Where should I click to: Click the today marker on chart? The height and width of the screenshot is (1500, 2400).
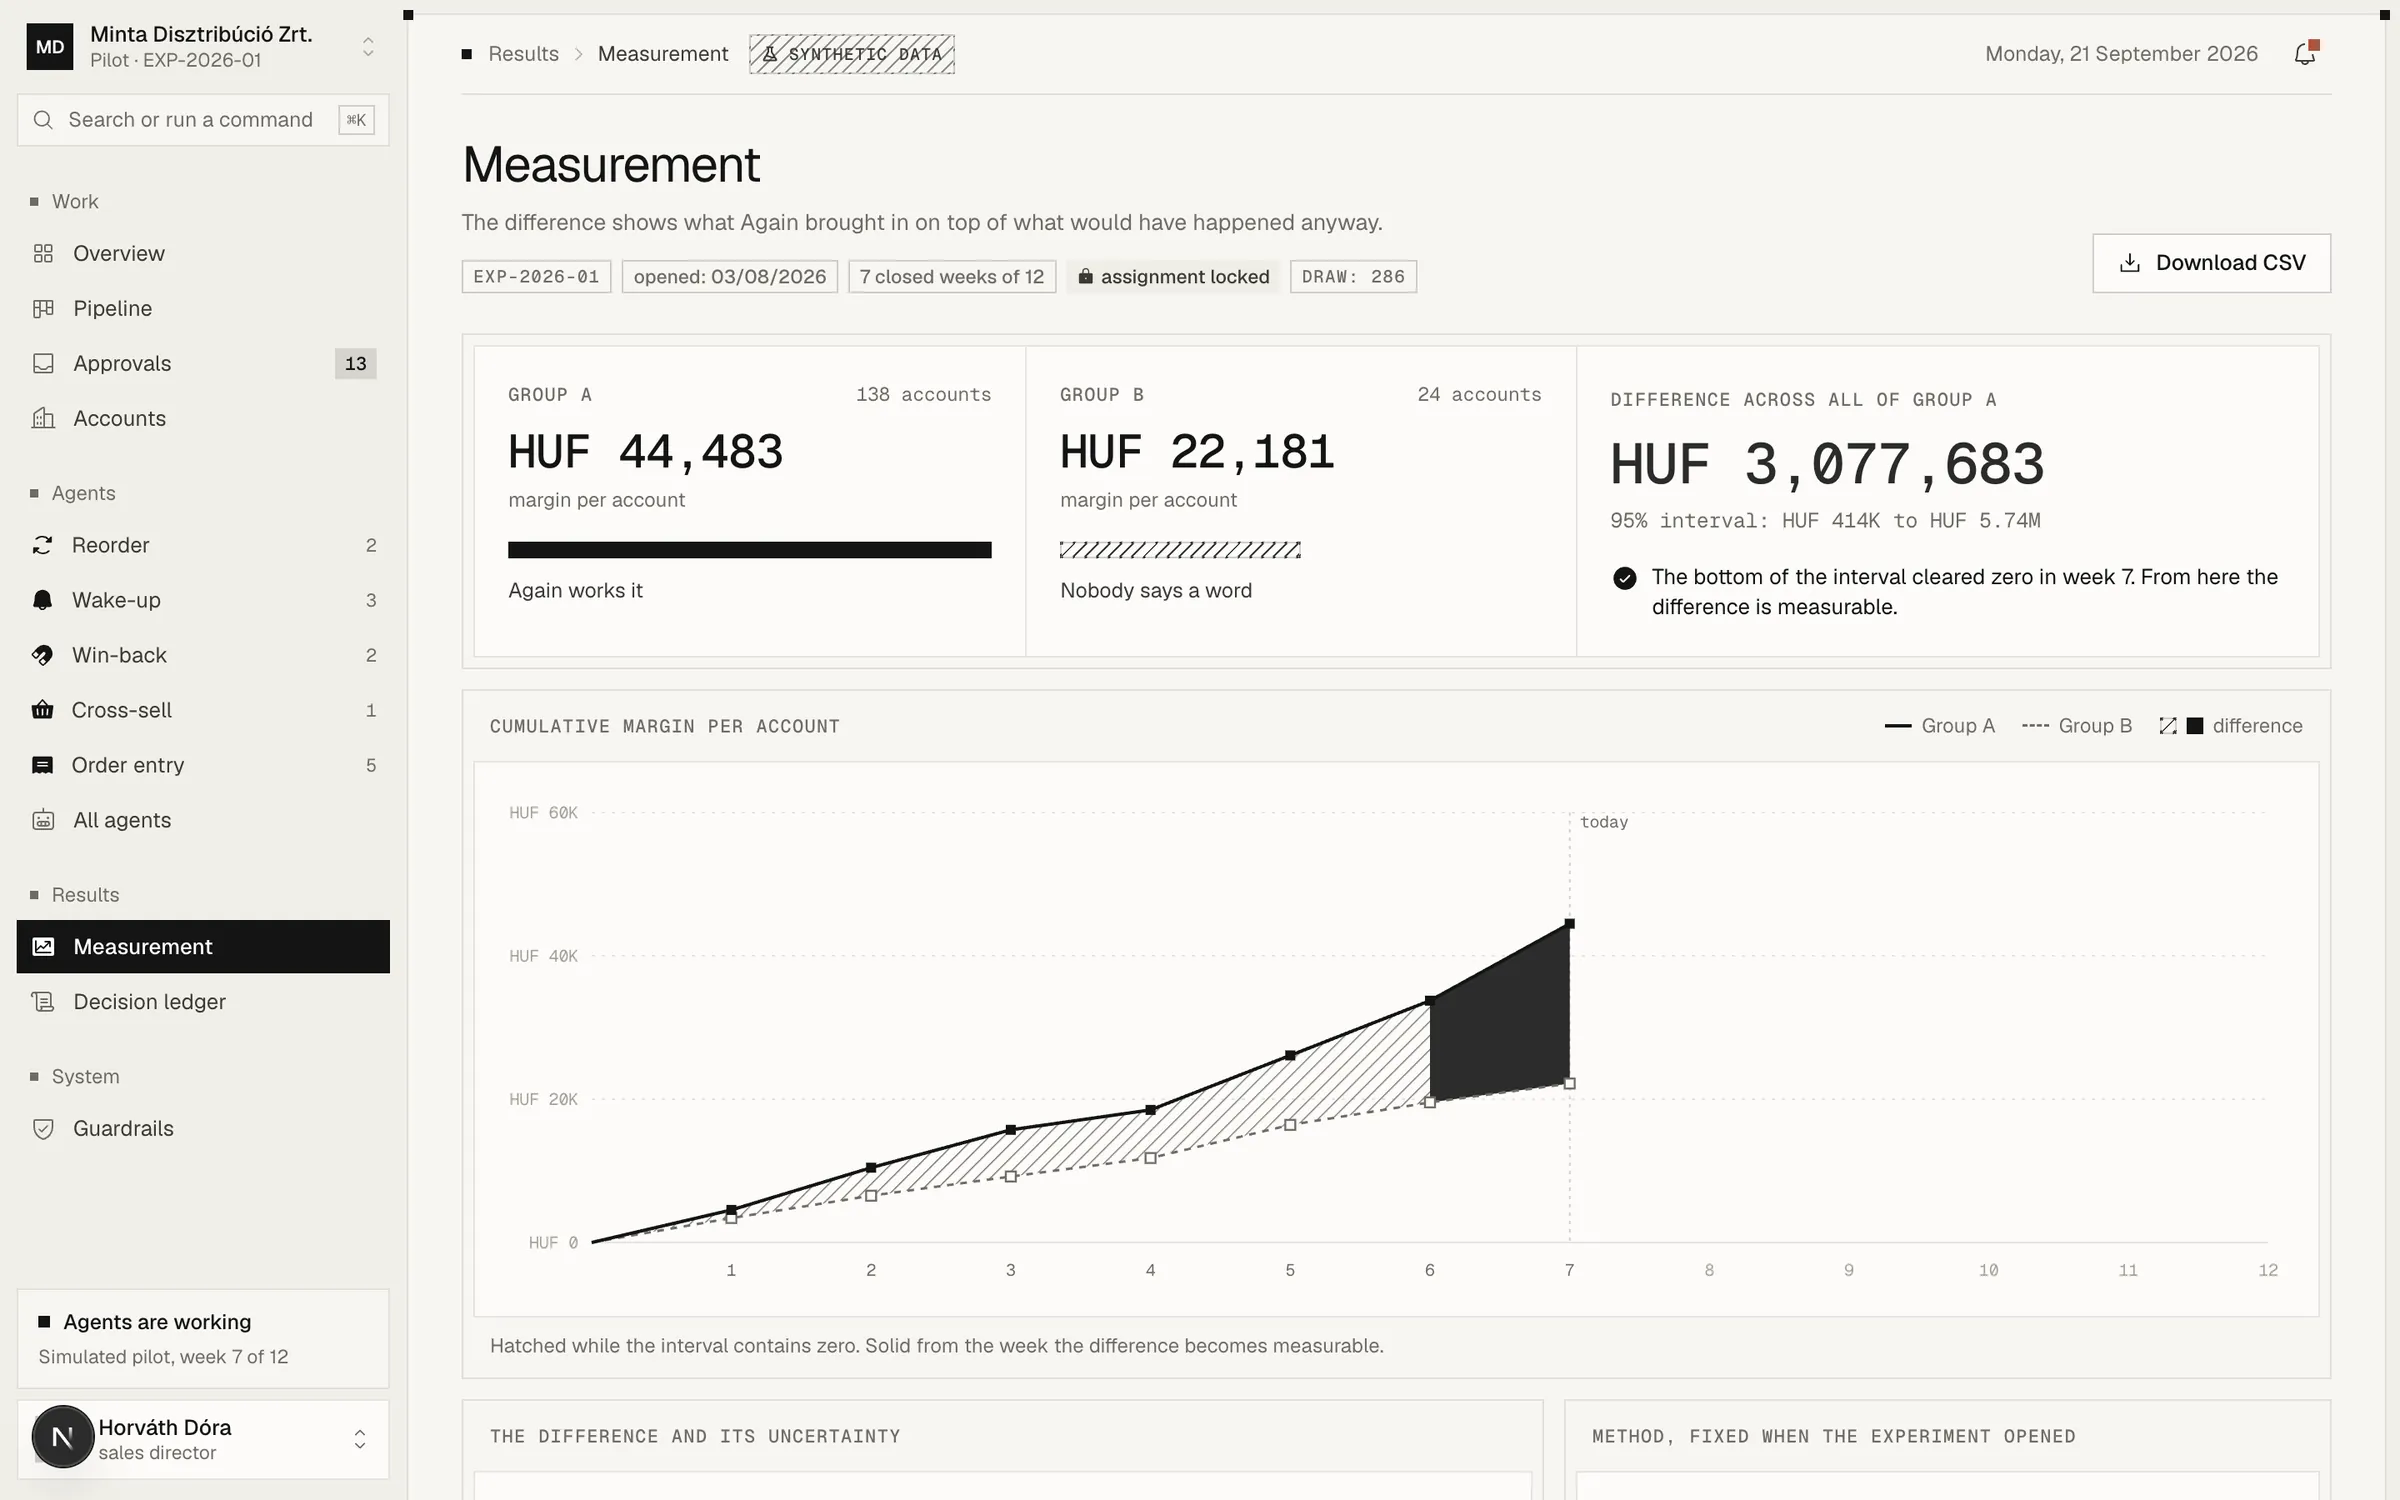pos(1604,822)
